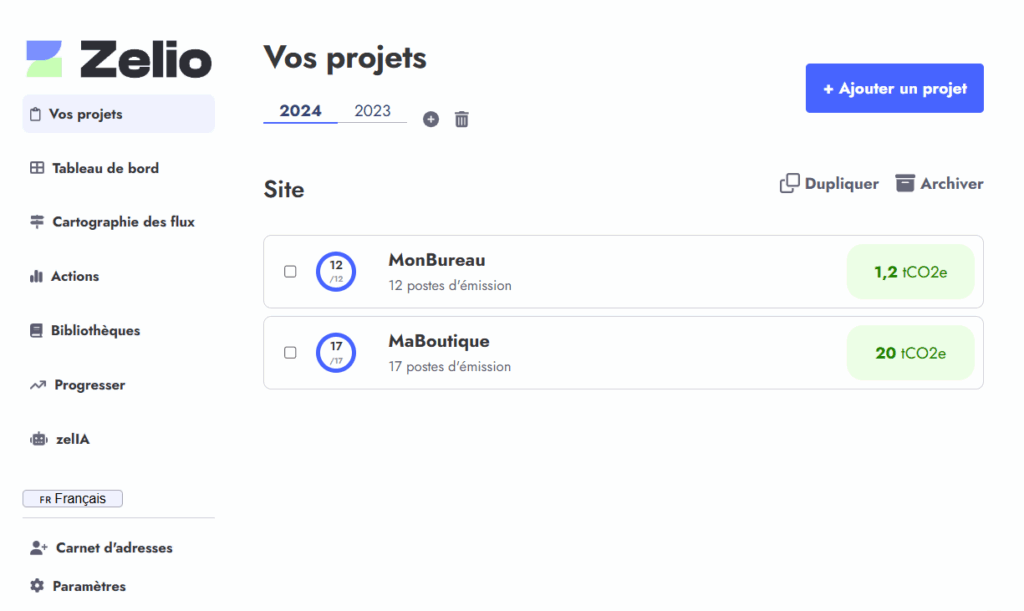Open the Paramètres gear icon
This screenshot has height=611, width=1024.
tap(36, 585)
